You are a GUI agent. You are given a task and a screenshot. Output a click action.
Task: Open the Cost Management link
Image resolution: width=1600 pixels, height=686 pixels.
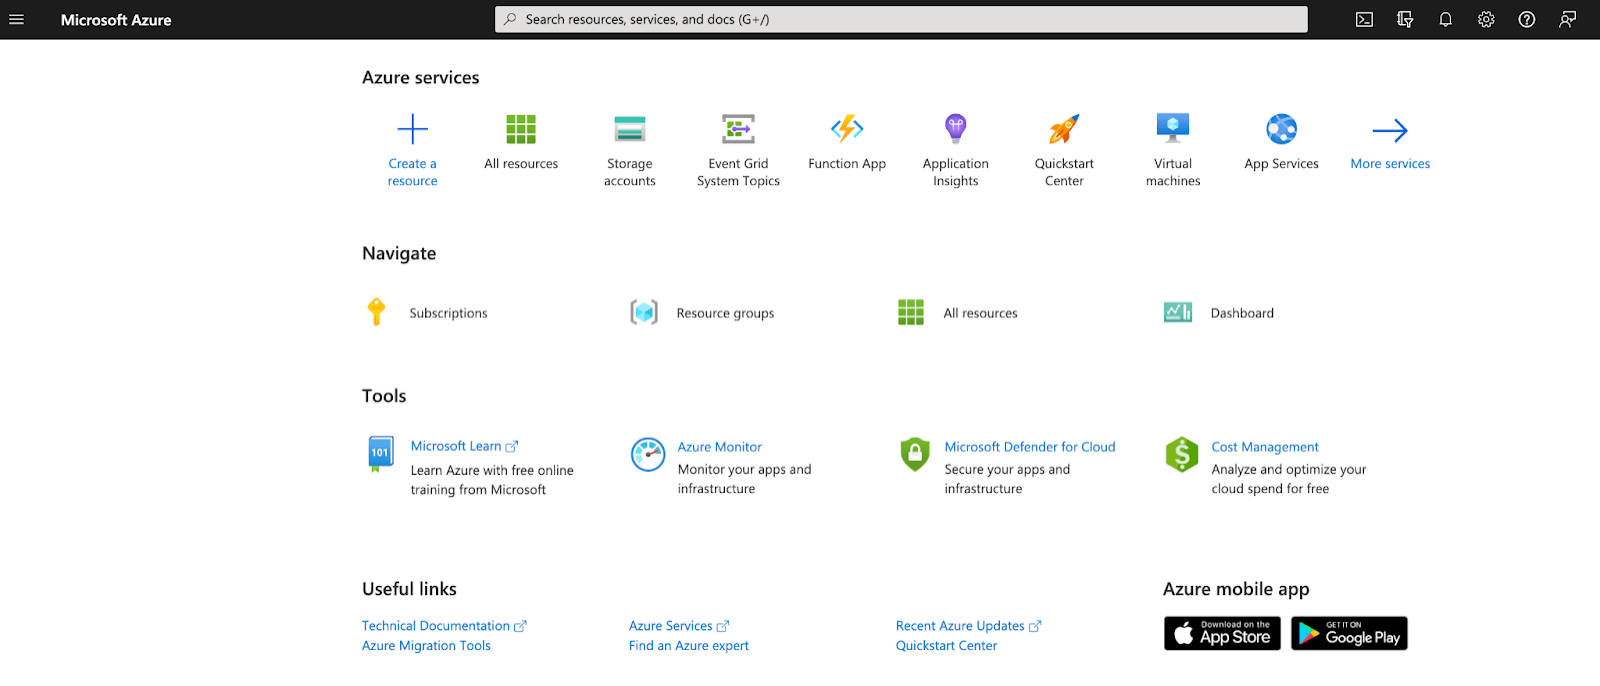1265,447
